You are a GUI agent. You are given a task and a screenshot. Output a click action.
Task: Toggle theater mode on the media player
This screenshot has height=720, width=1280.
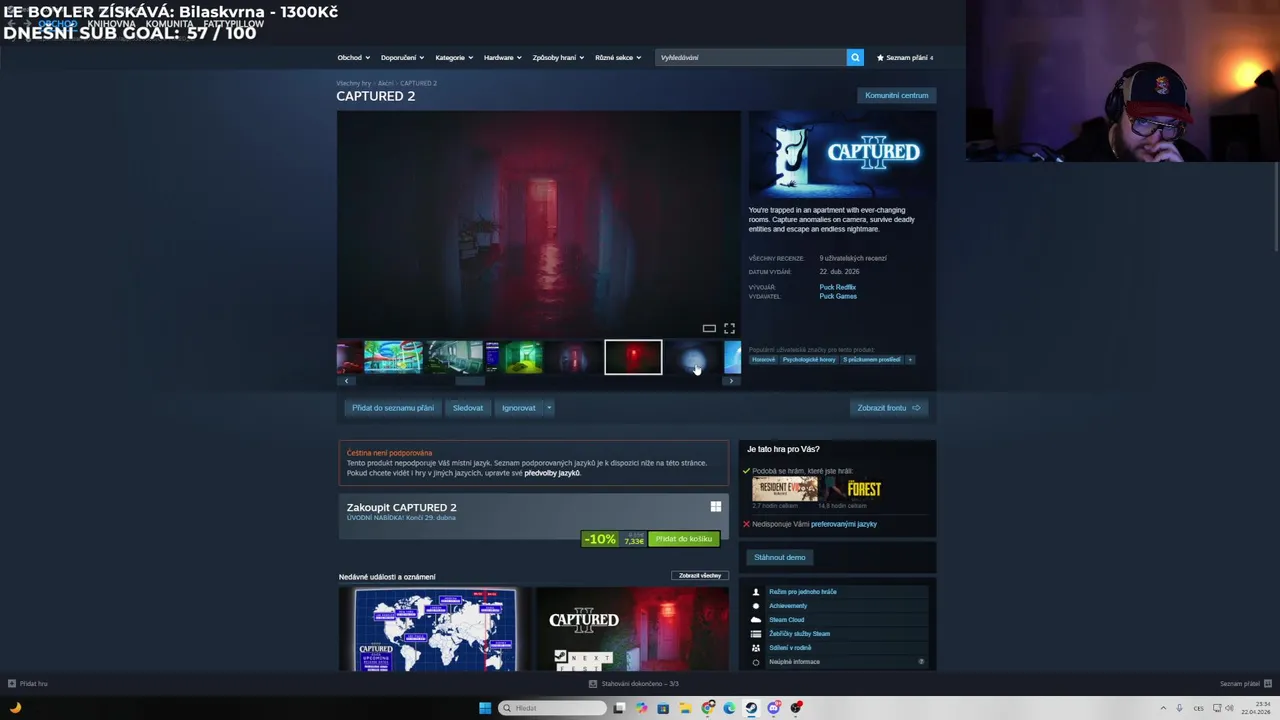coord(709,328)
